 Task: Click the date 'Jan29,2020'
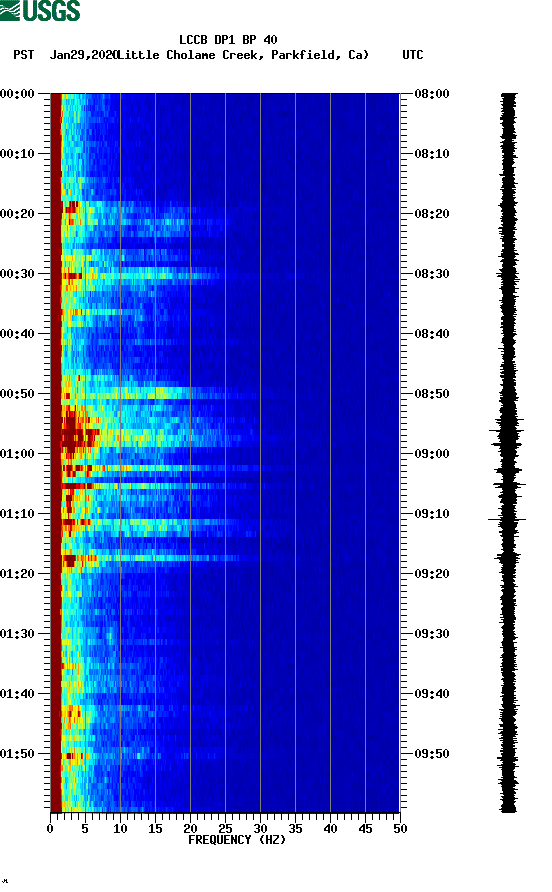(x=83, y=55)
